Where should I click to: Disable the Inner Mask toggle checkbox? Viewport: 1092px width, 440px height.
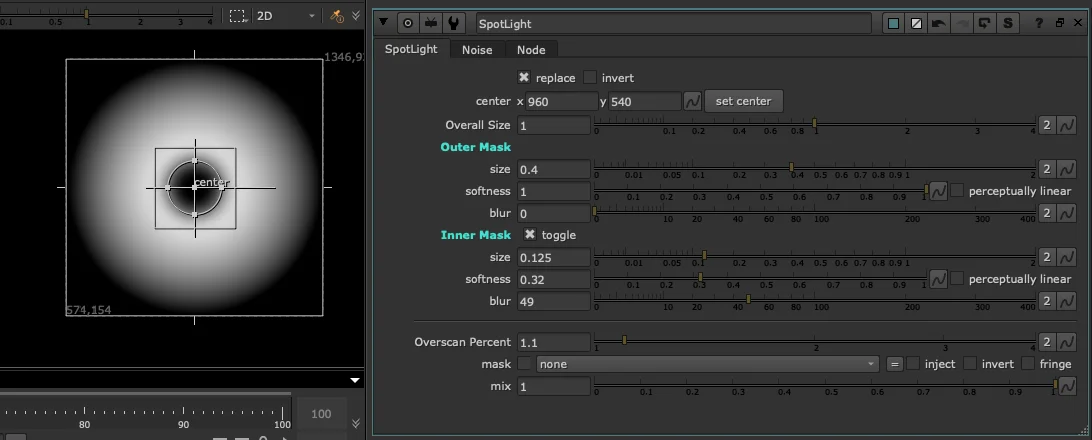(530, 235)
